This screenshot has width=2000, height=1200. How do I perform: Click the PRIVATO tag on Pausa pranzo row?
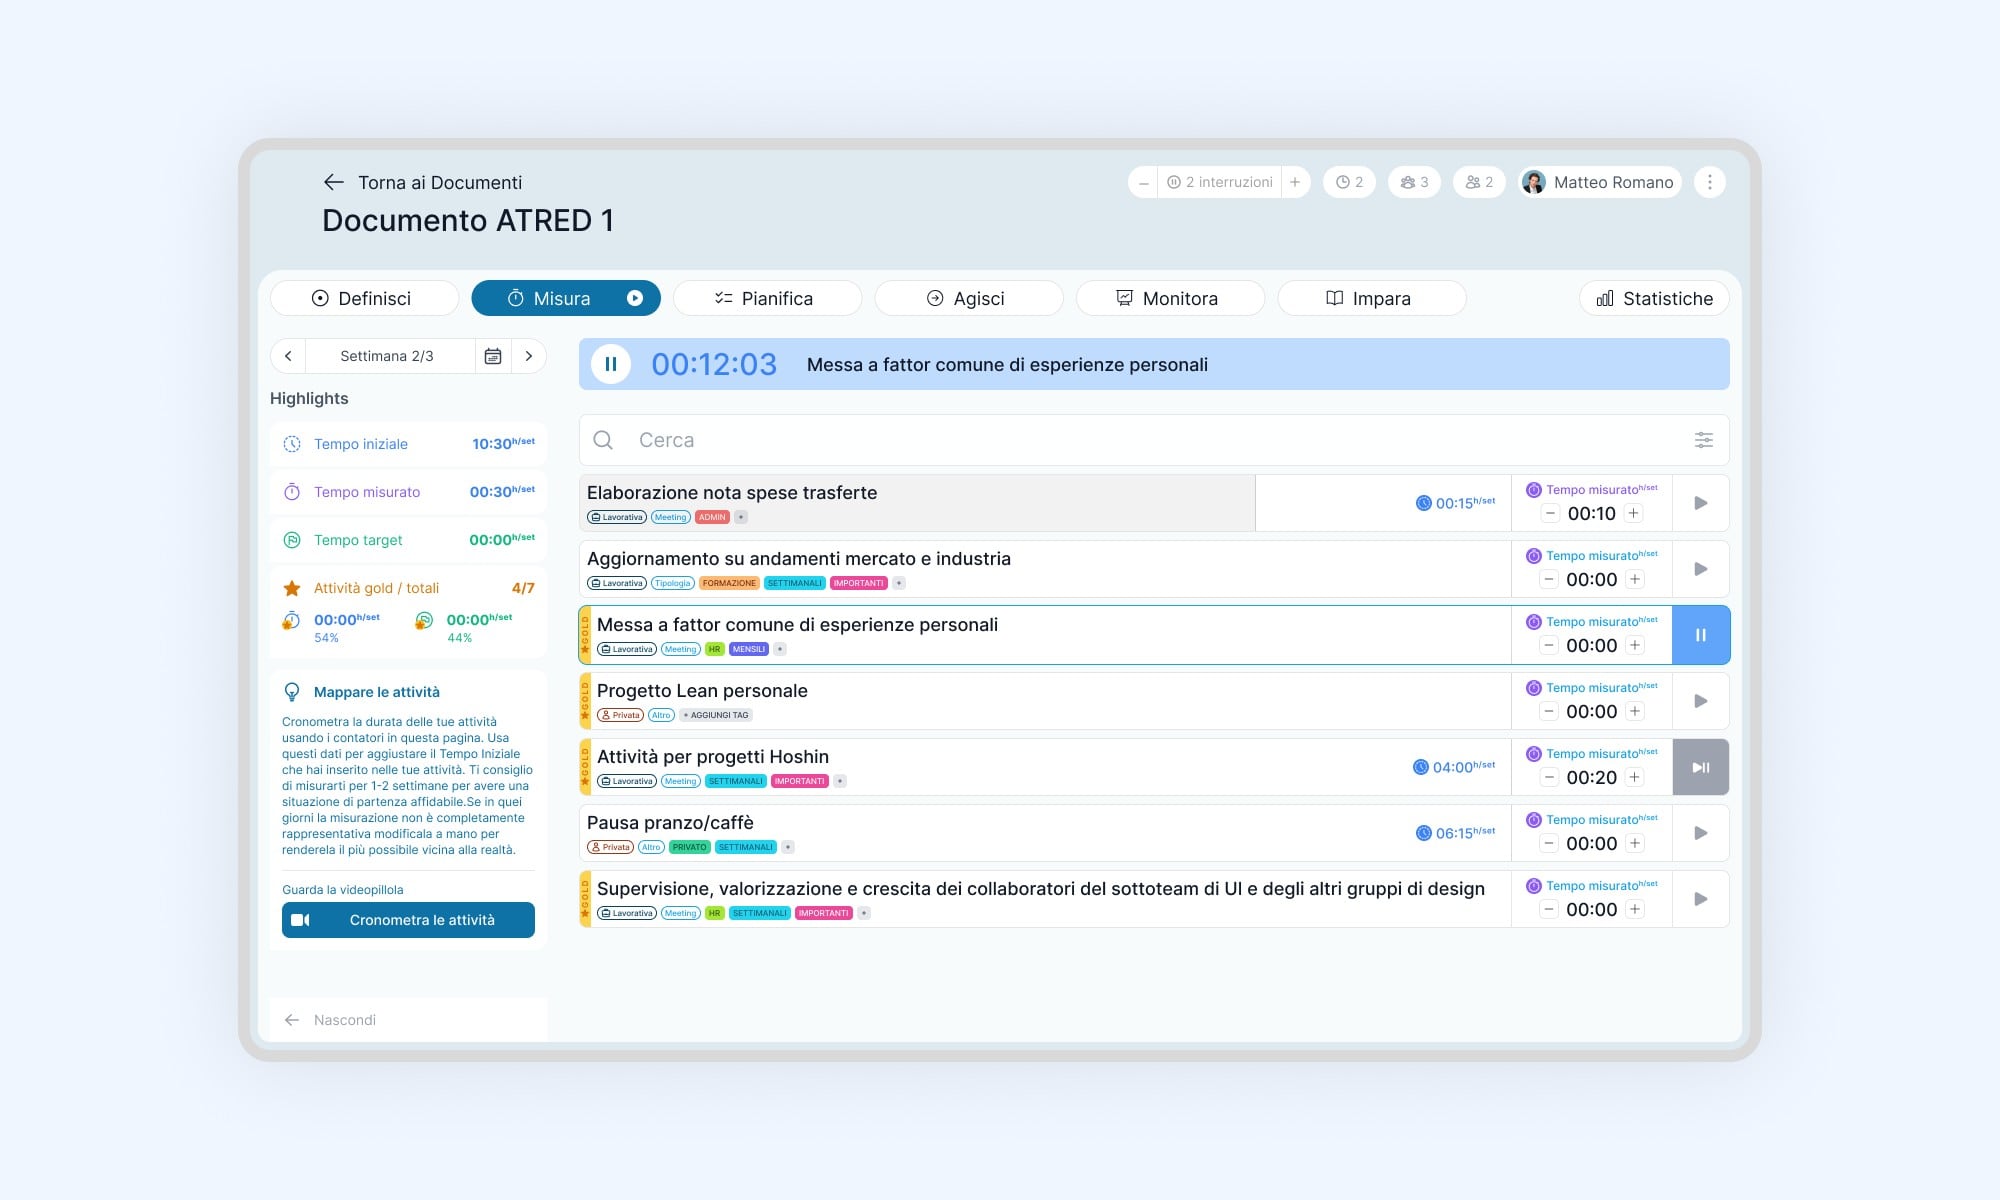pos(689,847)
